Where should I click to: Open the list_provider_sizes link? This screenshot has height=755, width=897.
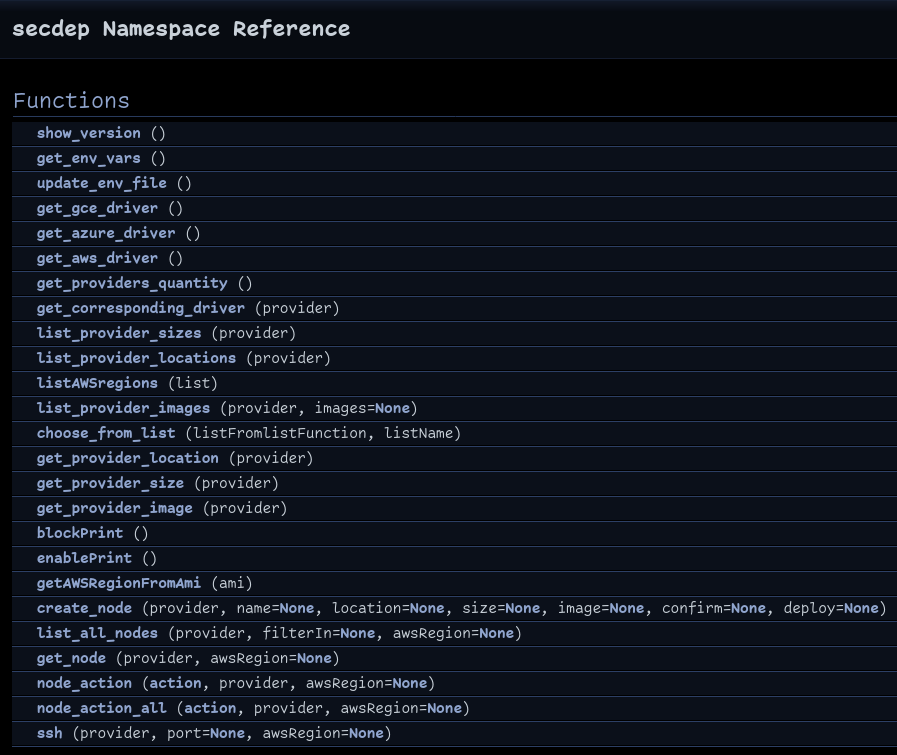119,333
